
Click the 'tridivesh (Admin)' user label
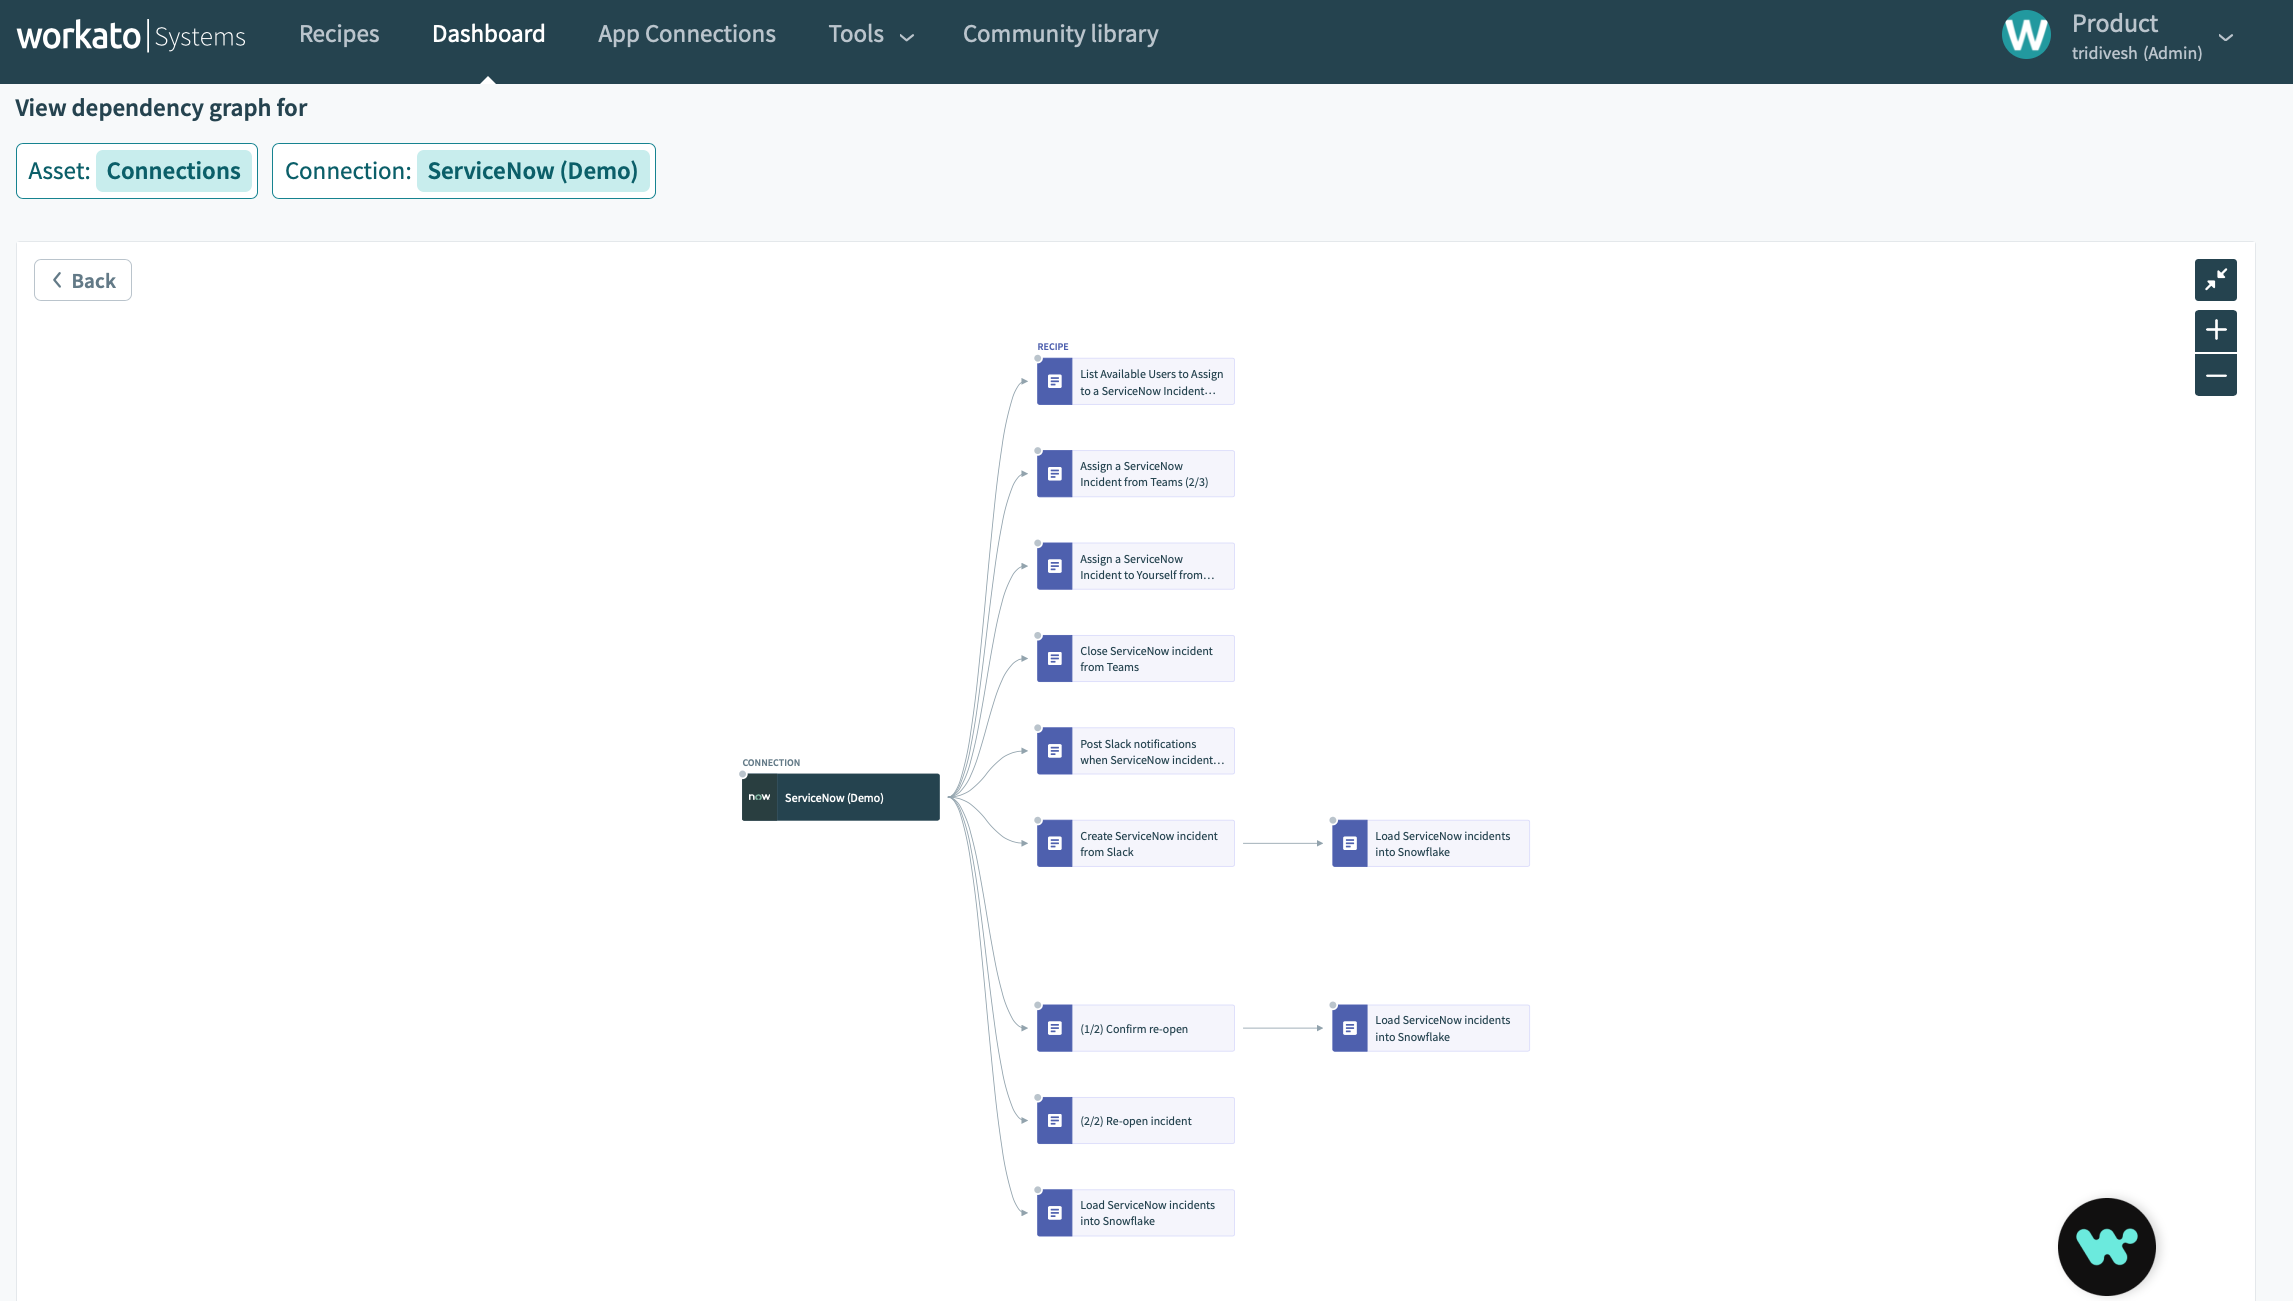2136,53
